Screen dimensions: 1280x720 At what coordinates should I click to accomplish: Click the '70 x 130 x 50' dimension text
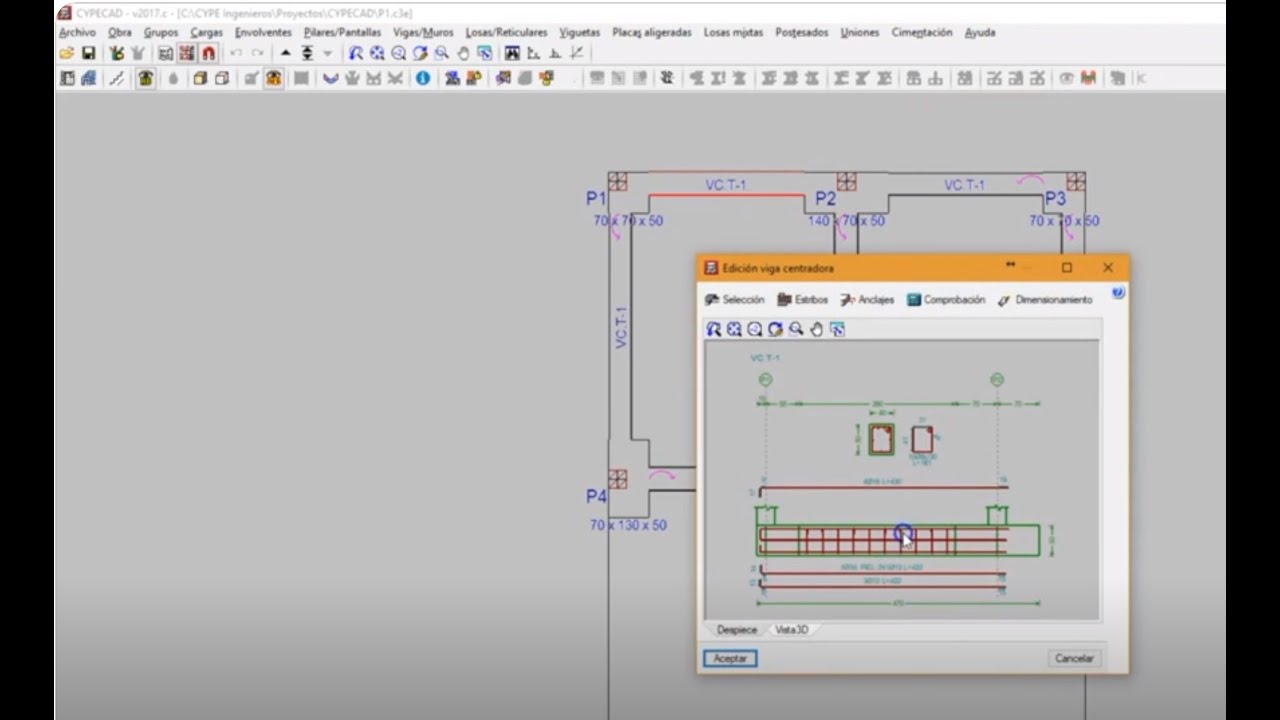point(628,525)
